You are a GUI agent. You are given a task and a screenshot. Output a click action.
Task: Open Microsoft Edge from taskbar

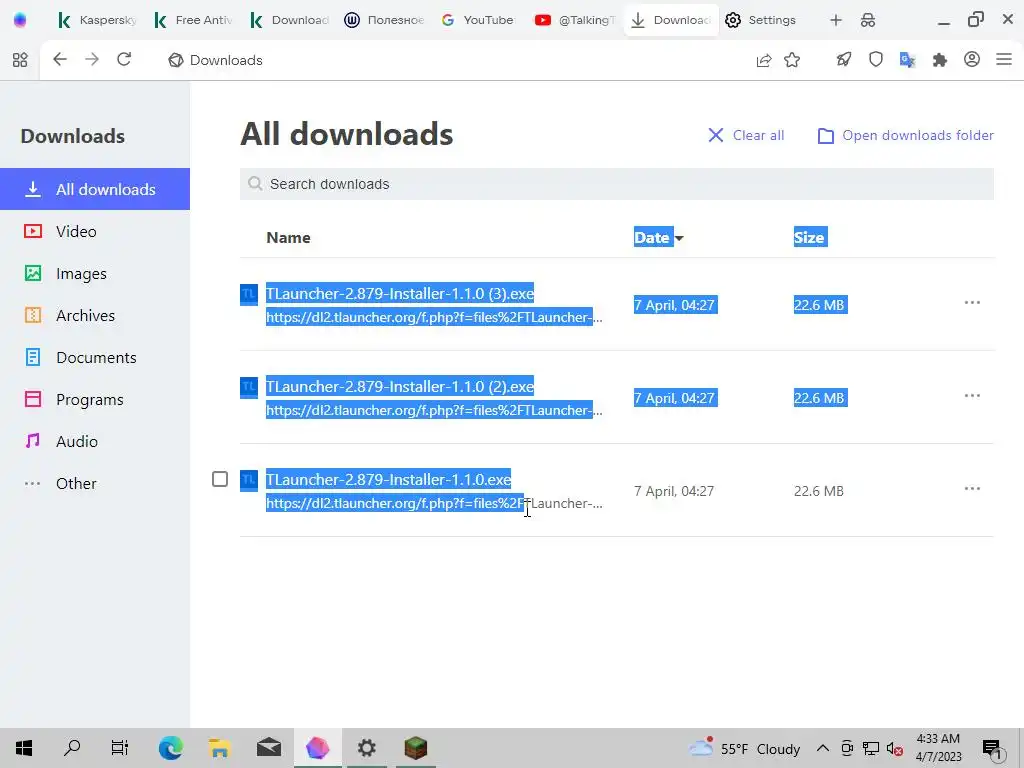coord(170,748)
